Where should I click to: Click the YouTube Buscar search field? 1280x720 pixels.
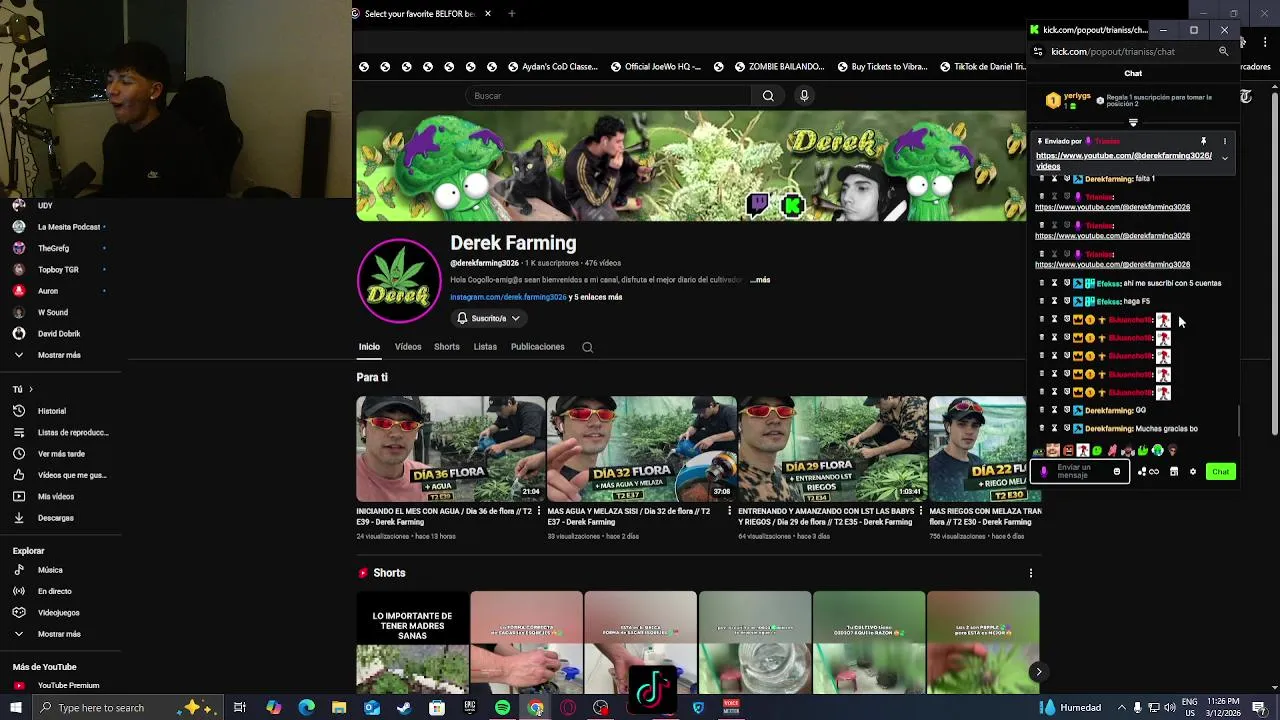(608, 96)
